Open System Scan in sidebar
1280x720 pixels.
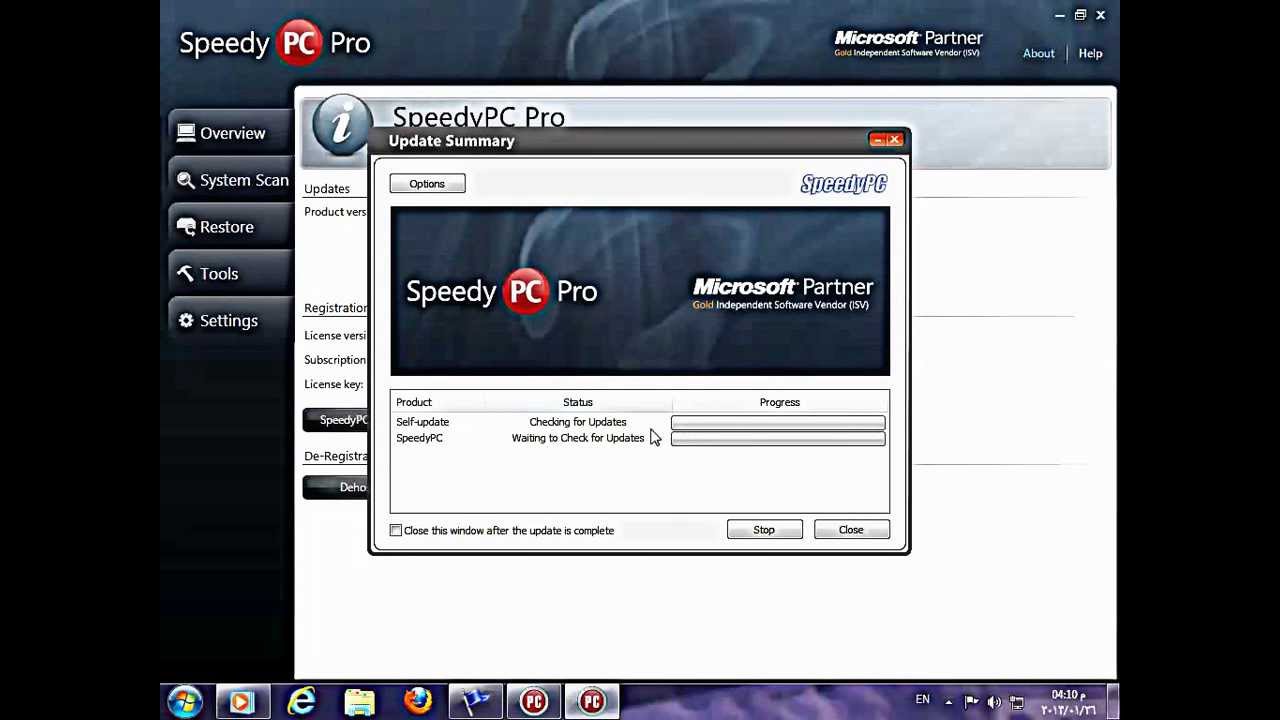pos(229,180)
